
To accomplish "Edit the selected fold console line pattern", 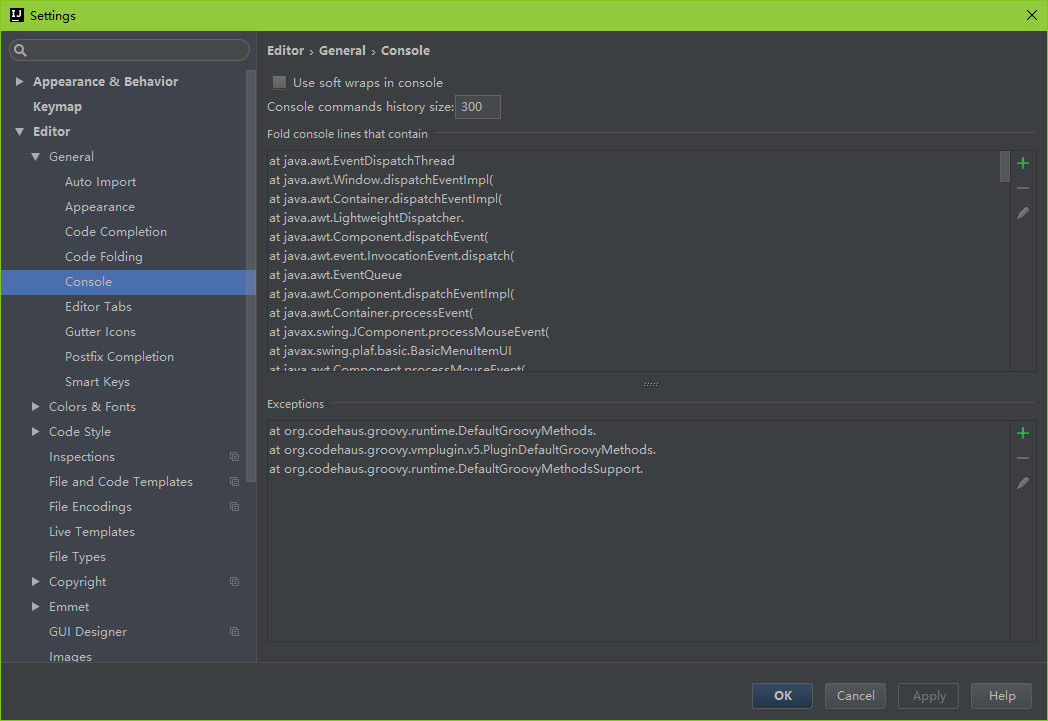I will click(1022, 213).
